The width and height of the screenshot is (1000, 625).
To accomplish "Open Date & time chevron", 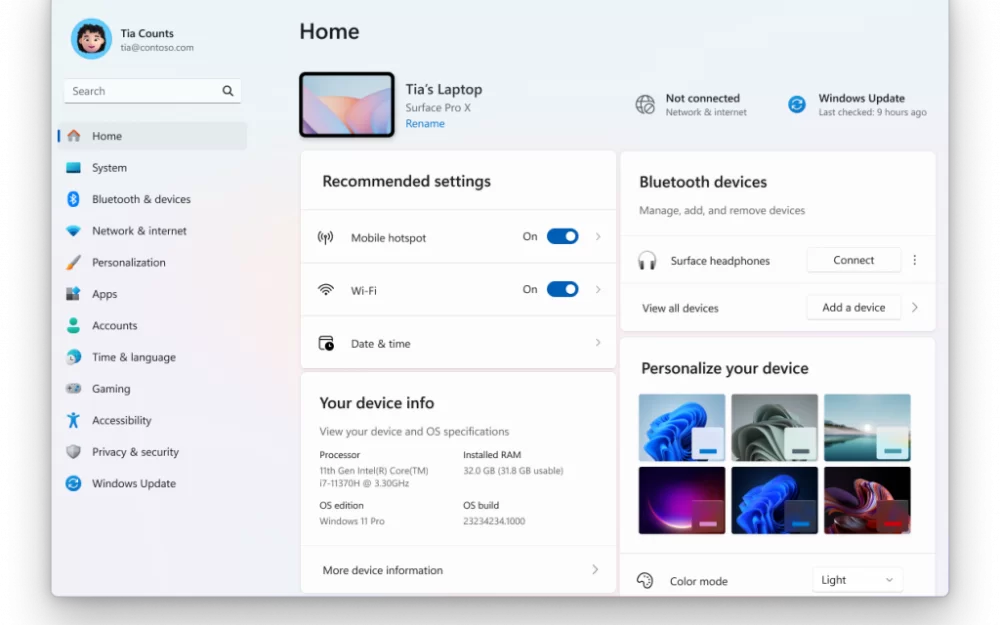I will [598, 342].
